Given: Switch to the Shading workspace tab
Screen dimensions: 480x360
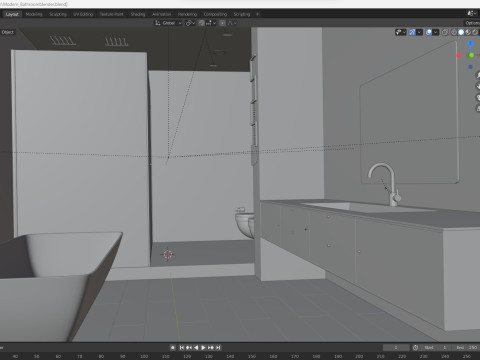Looking at the screenshot, I should pos(138,14).
